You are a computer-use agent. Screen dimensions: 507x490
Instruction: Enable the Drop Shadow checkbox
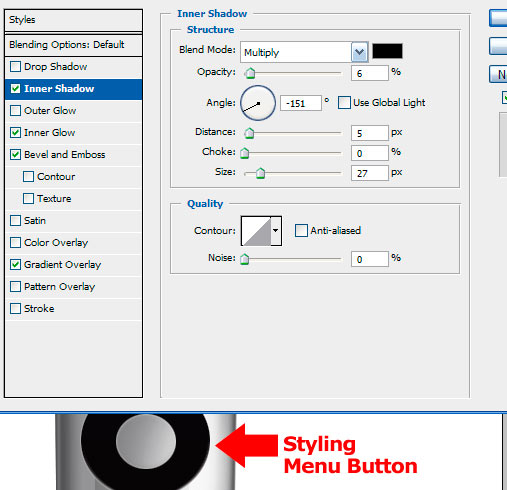click(15, 66)
